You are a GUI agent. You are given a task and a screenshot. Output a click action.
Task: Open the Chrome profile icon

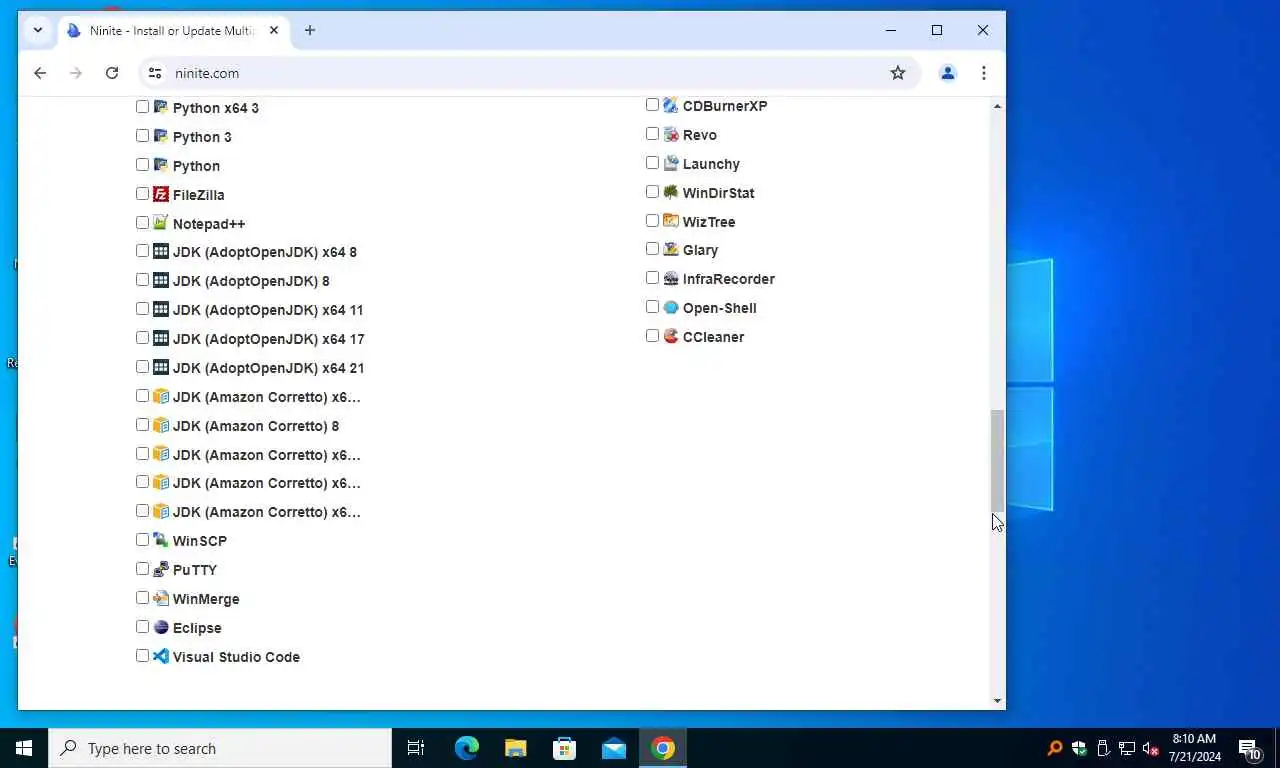948,73
